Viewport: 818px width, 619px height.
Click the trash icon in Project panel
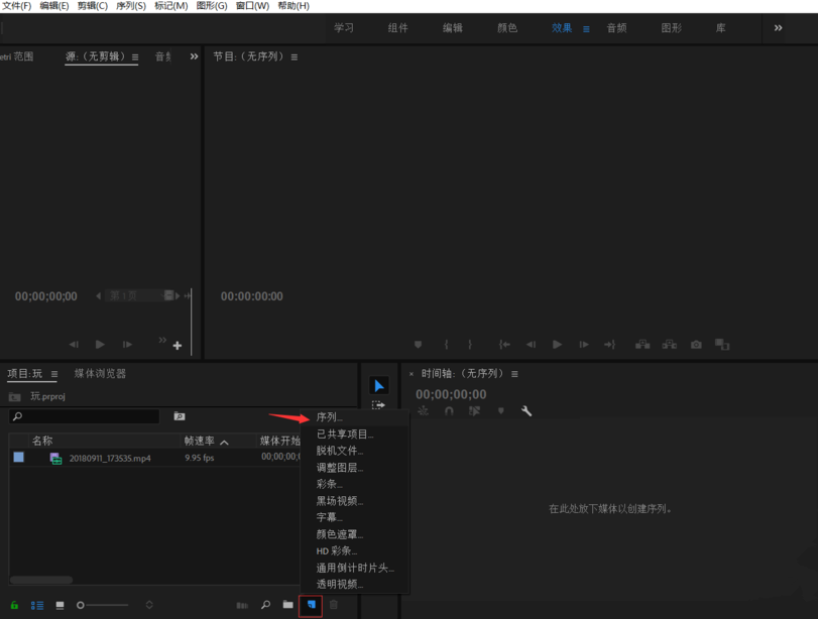[334, 604]
